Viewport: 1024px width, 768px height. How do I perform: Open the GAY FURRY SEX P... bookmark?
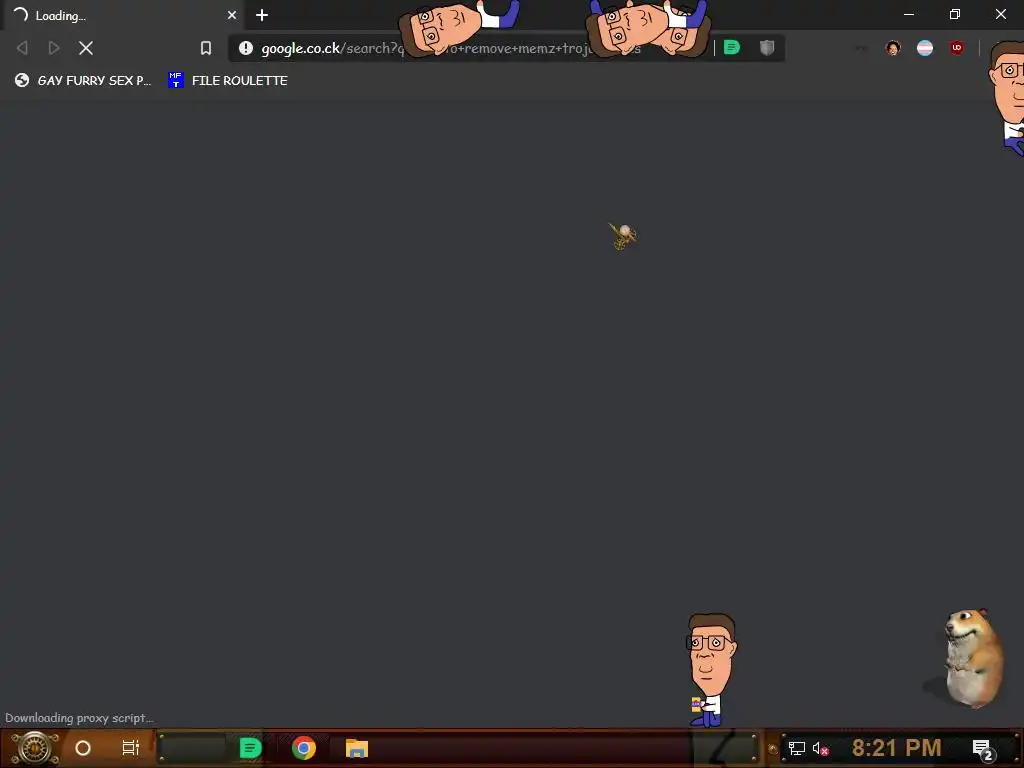click(x=83, y=80)
